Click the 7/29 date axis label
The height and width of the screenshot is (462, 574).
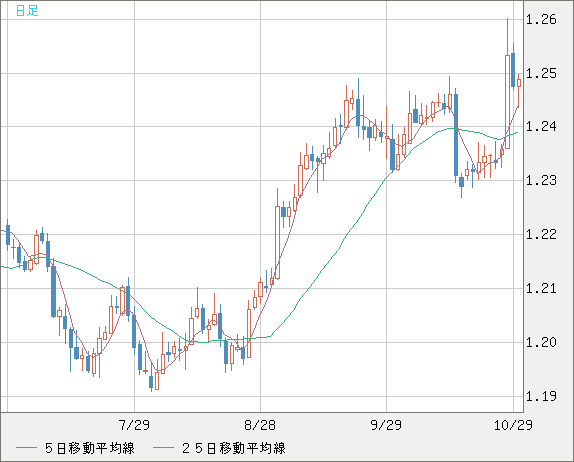(134, 425)
